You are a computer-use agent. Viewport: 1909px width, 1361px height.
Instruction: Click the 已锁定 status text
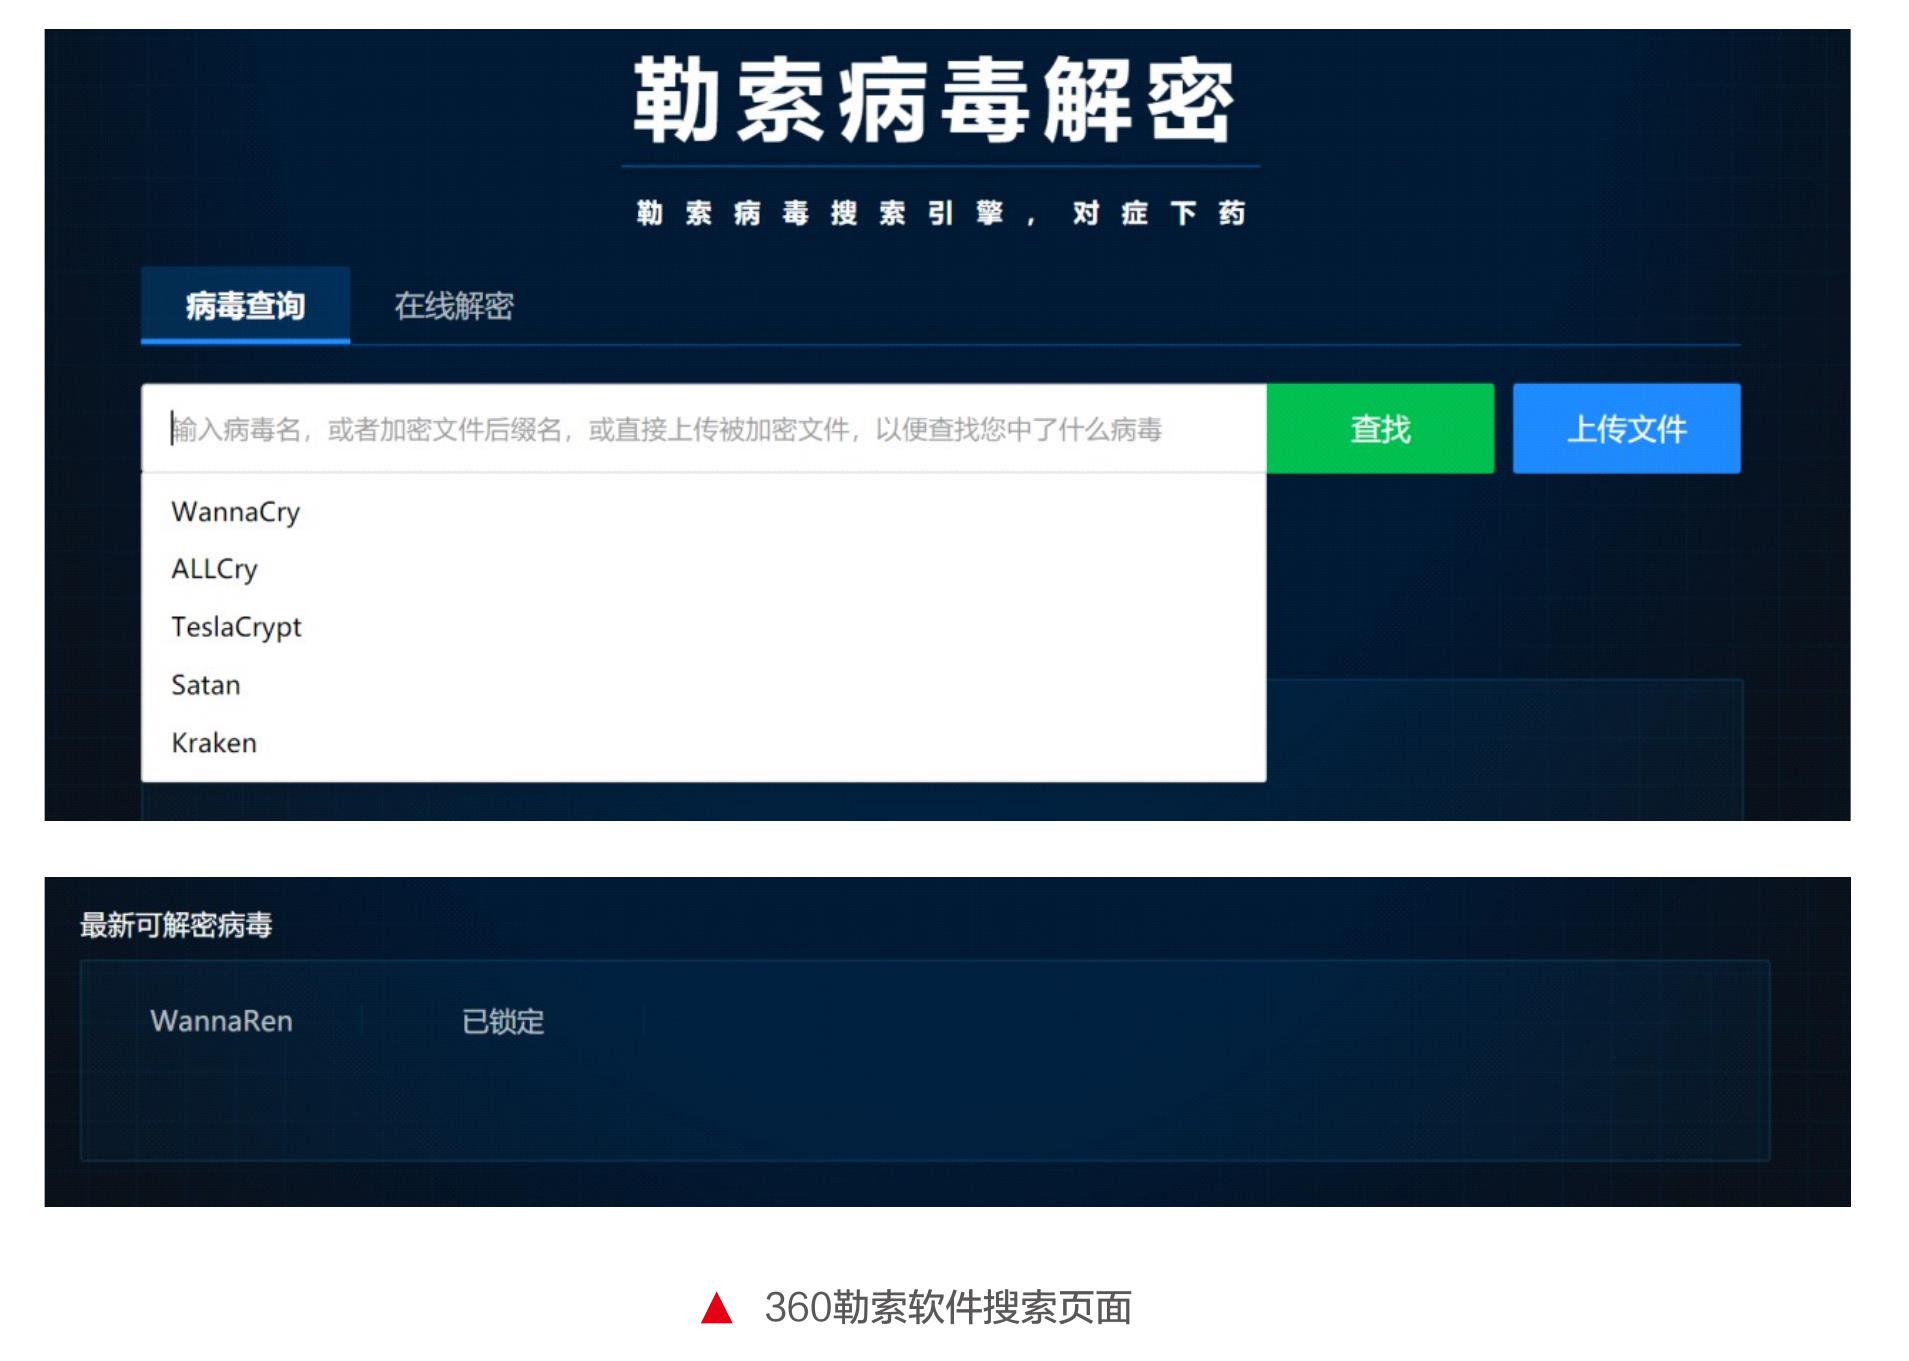point(503,1021)
